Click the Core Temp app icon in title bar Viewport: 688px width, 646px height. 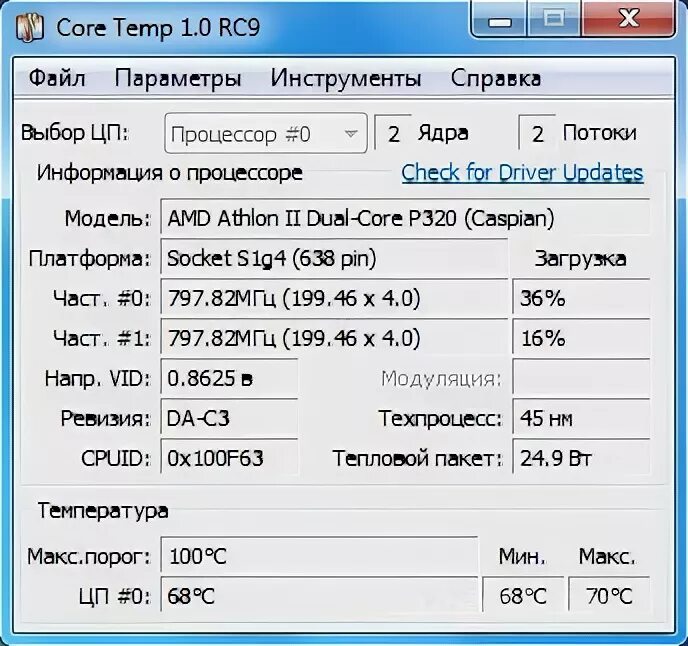pyautogui.click(x=29, y=28)
